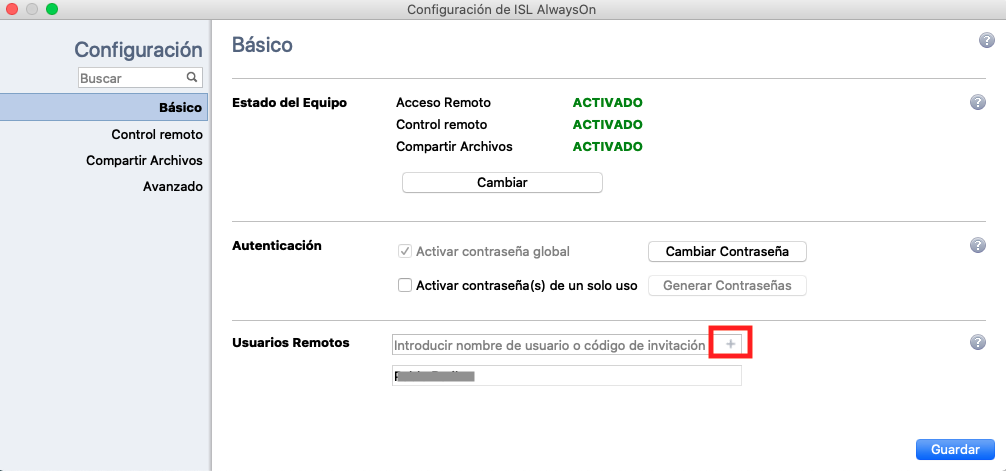Screen dimensions: 1006x471
Task: Click the search magnifier in Buscar field
Action: click(x=191, y=78)
